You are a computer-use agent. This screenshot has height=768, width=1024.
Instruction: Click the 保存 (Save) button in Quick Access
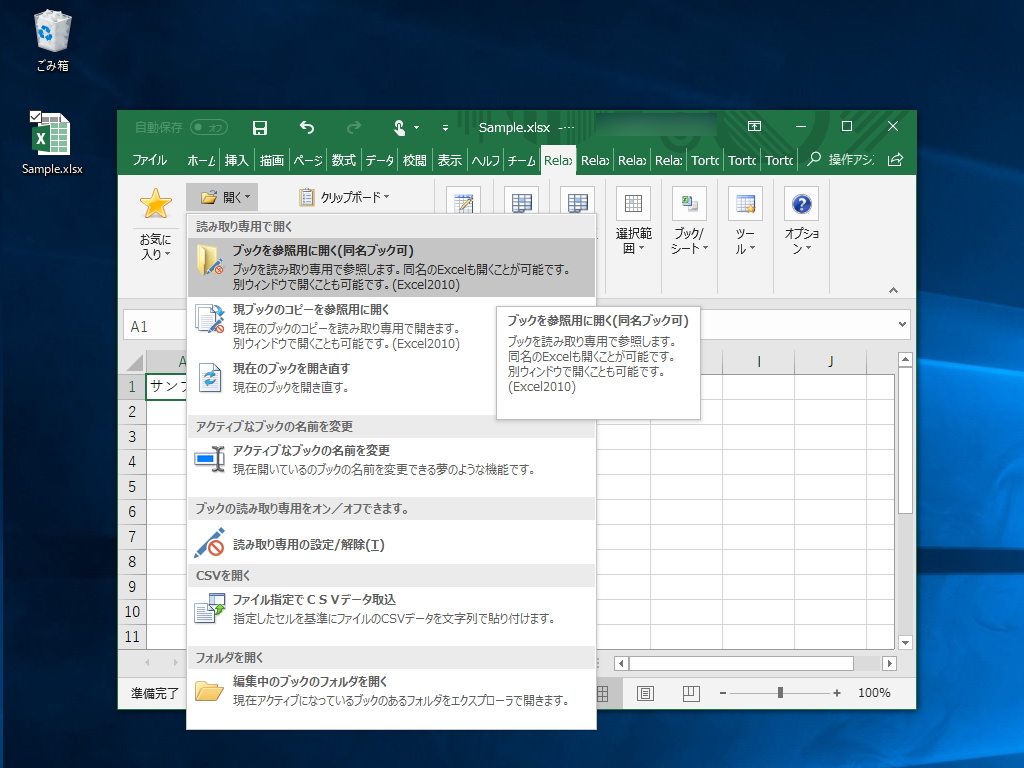[x=259, y=127]
